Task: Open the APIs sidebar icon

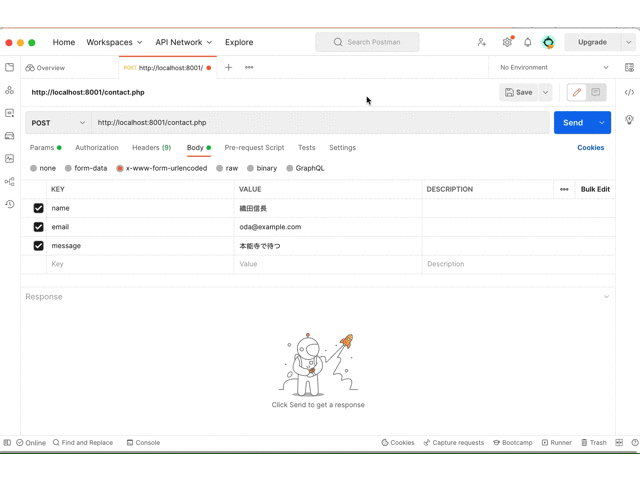Action: click(9, 90)
